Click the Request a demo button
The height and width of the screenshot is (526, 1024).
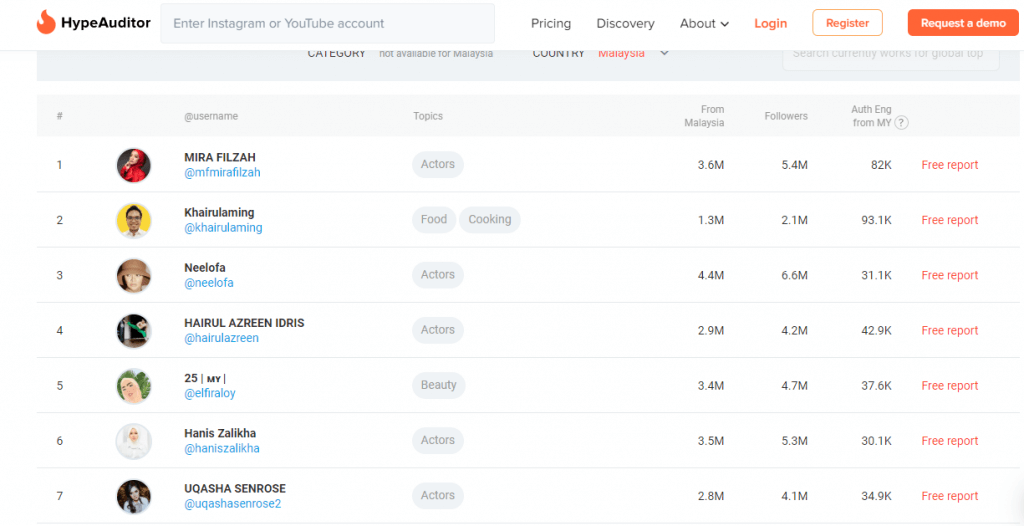(963, 23)
